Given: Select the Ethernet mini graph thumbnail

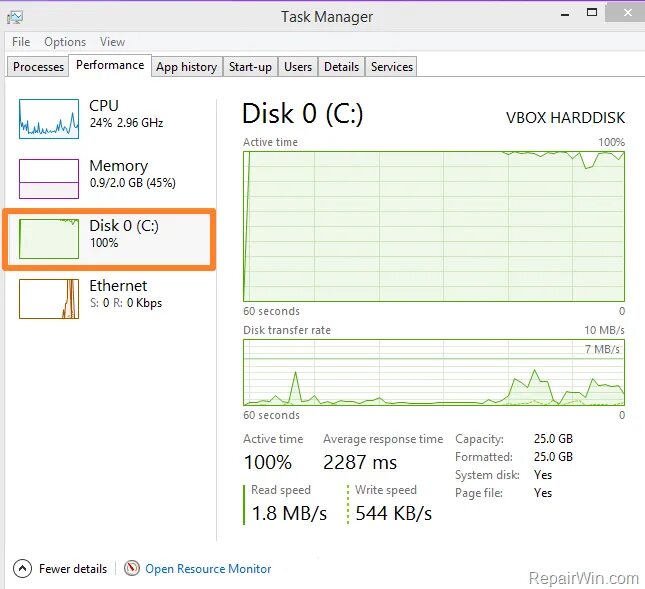Looking at the screenshot, I should coord(48,298).
